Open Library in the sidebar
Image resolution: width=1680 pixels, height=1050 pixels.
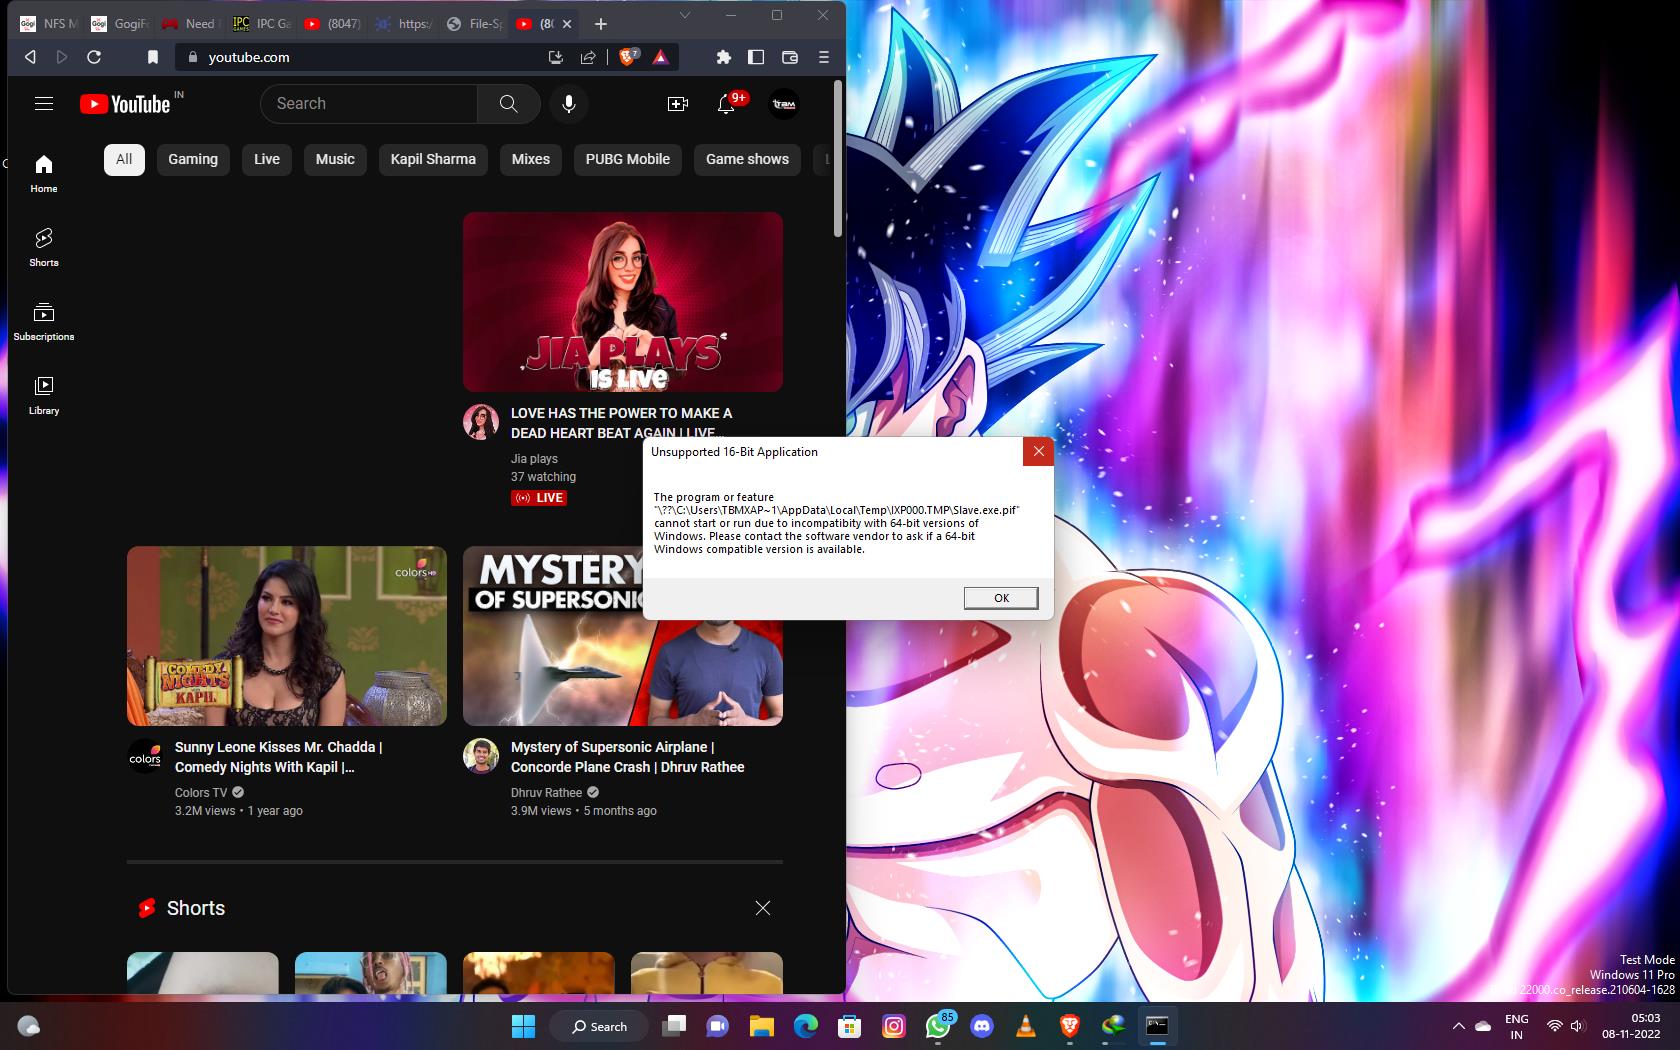(x=43, y=394)
